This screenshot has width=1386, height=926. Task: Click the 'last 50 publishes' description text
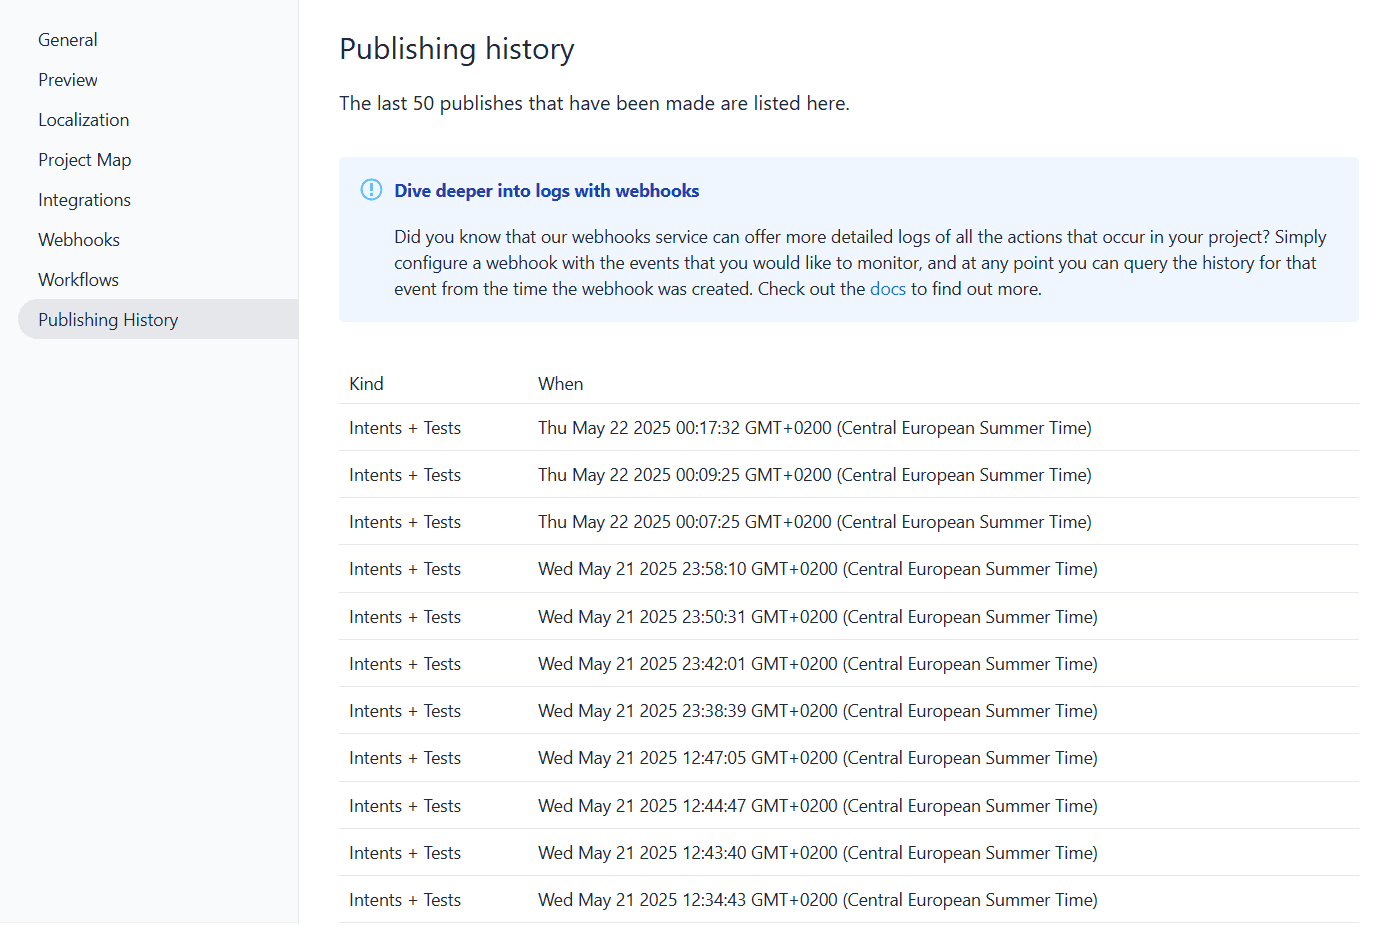(x=594, y=103)
